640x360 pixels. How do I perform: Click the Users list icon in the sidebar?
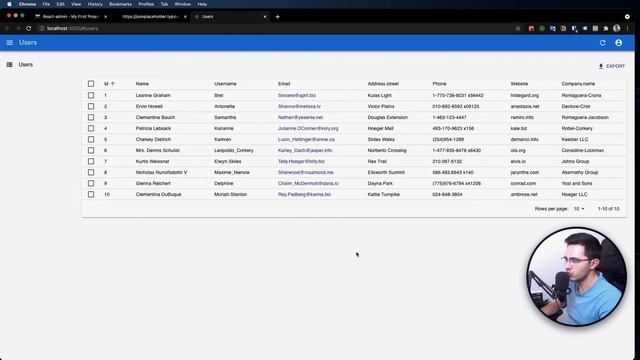9,64
